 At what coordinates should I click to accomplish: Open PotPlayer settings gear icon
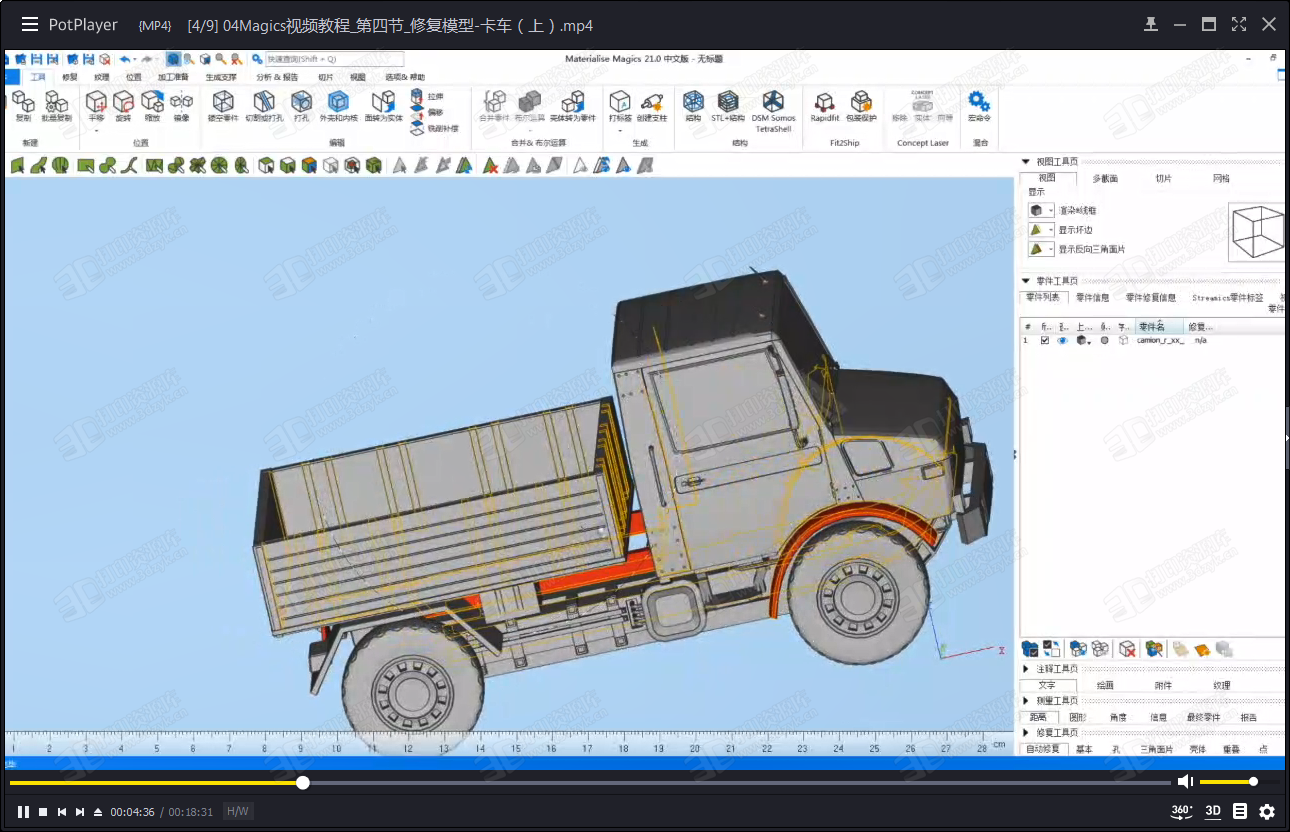tap(1267, 812)
